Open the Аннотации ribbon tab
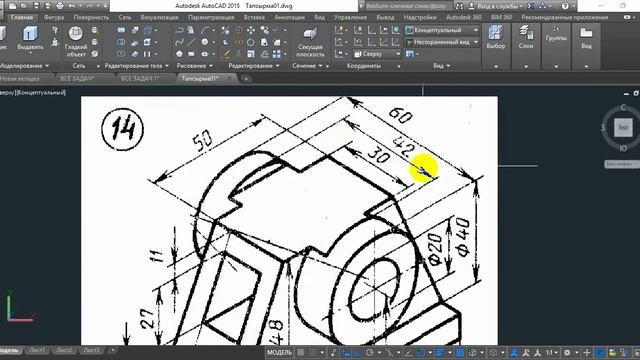Screen dimensions: 640x360 [289, 17]
